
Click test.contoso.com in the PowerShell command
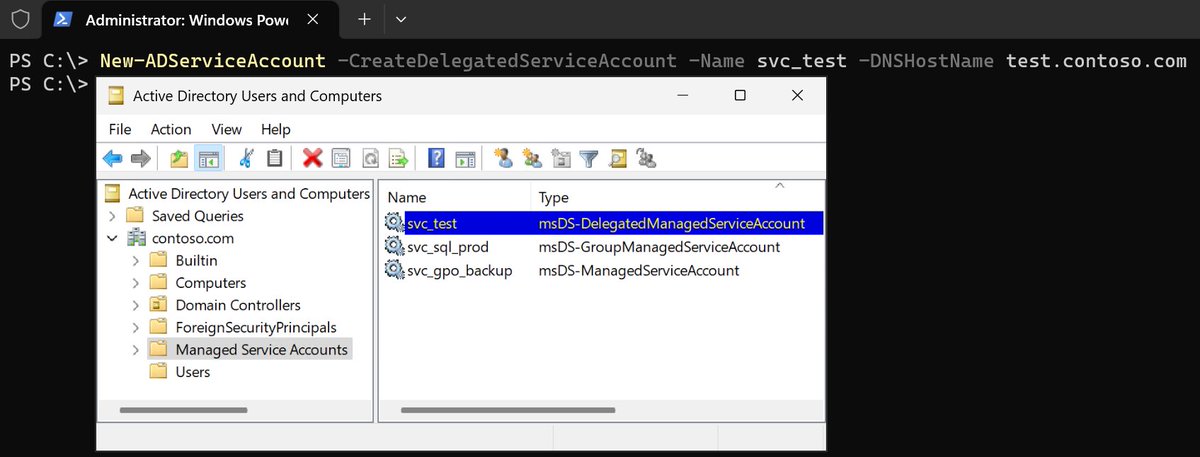(1097, 61)
